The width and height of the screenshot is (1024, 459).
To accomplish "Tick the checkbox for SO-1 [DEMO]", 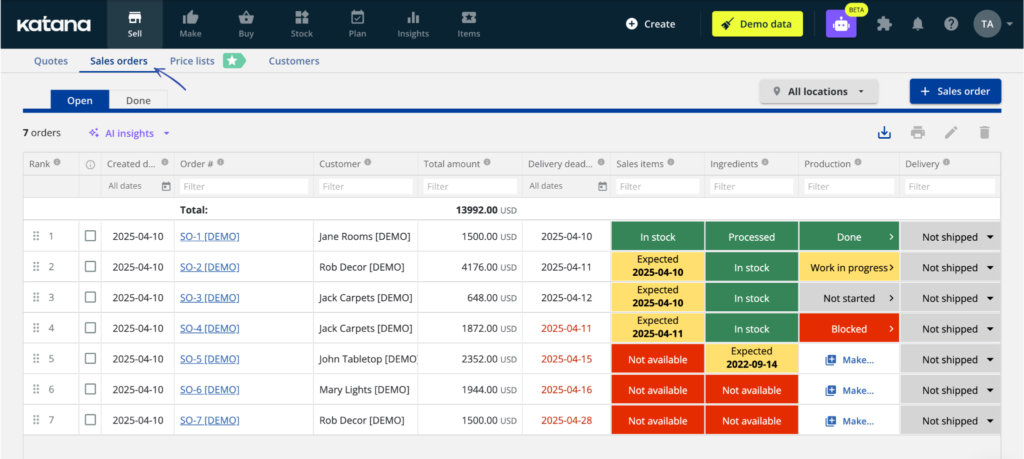I will (x=90, y=236).
